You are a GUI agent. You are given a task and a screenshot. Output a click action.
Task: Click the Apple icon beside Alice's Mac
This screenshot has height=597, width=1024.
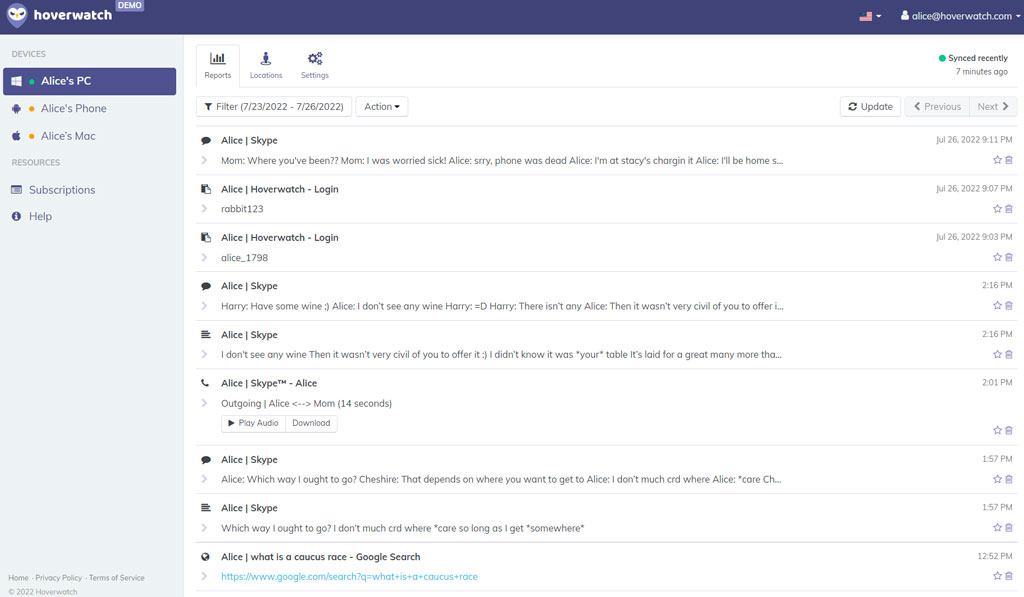click(x=16, y=136)
